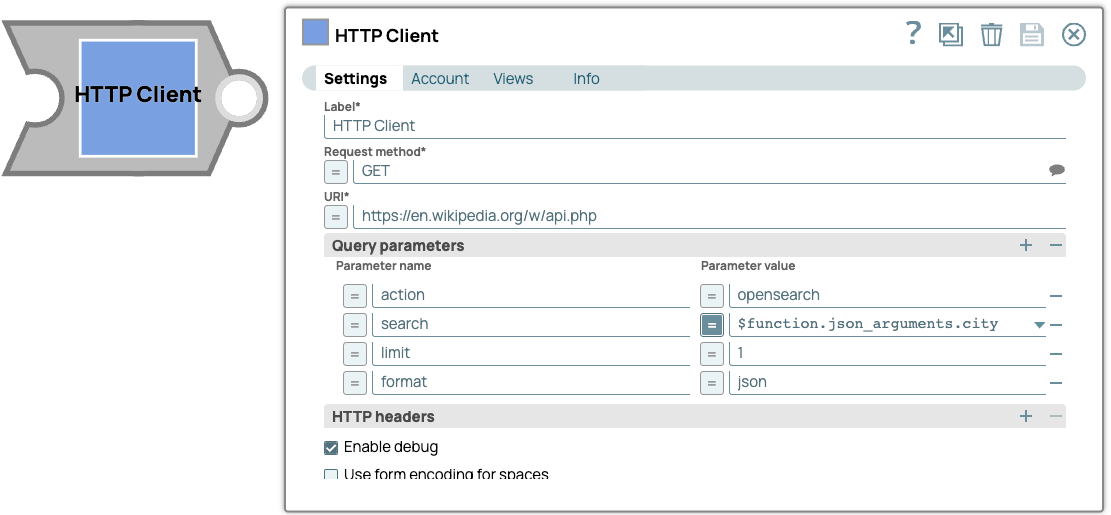This screenshot has width=1111, height=515.
Task: Check Use form encoding for spaces
Action: coord(331,475)
